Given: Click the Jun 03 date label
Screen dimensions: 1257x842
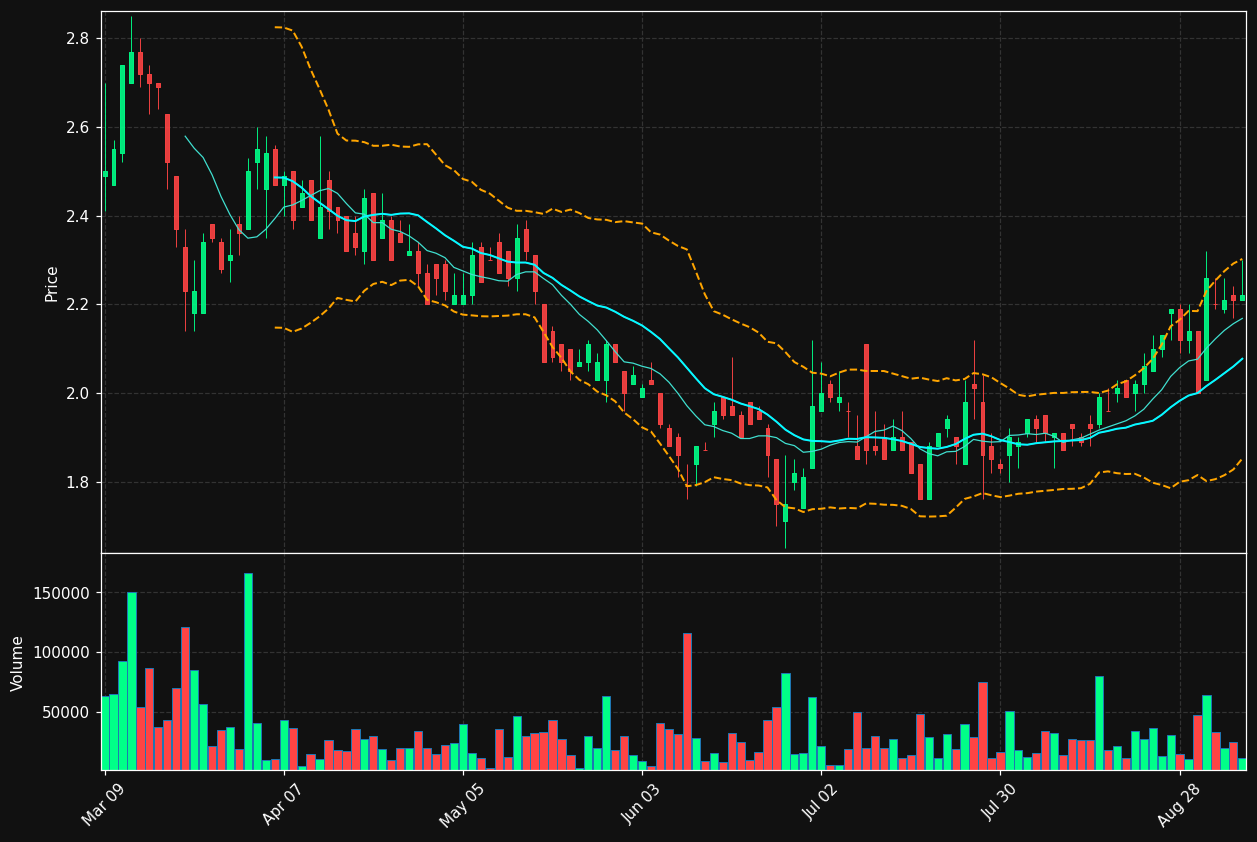Looking at the screenshot, I should point(642,803).
